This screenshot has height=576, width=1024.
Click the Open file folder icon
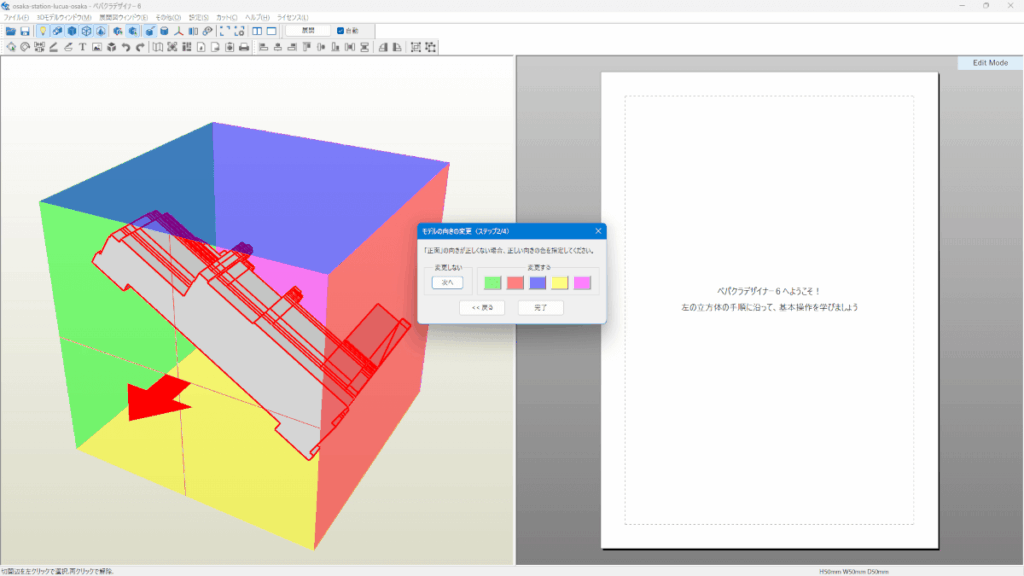pyautogui.click(x=10, y=31)
